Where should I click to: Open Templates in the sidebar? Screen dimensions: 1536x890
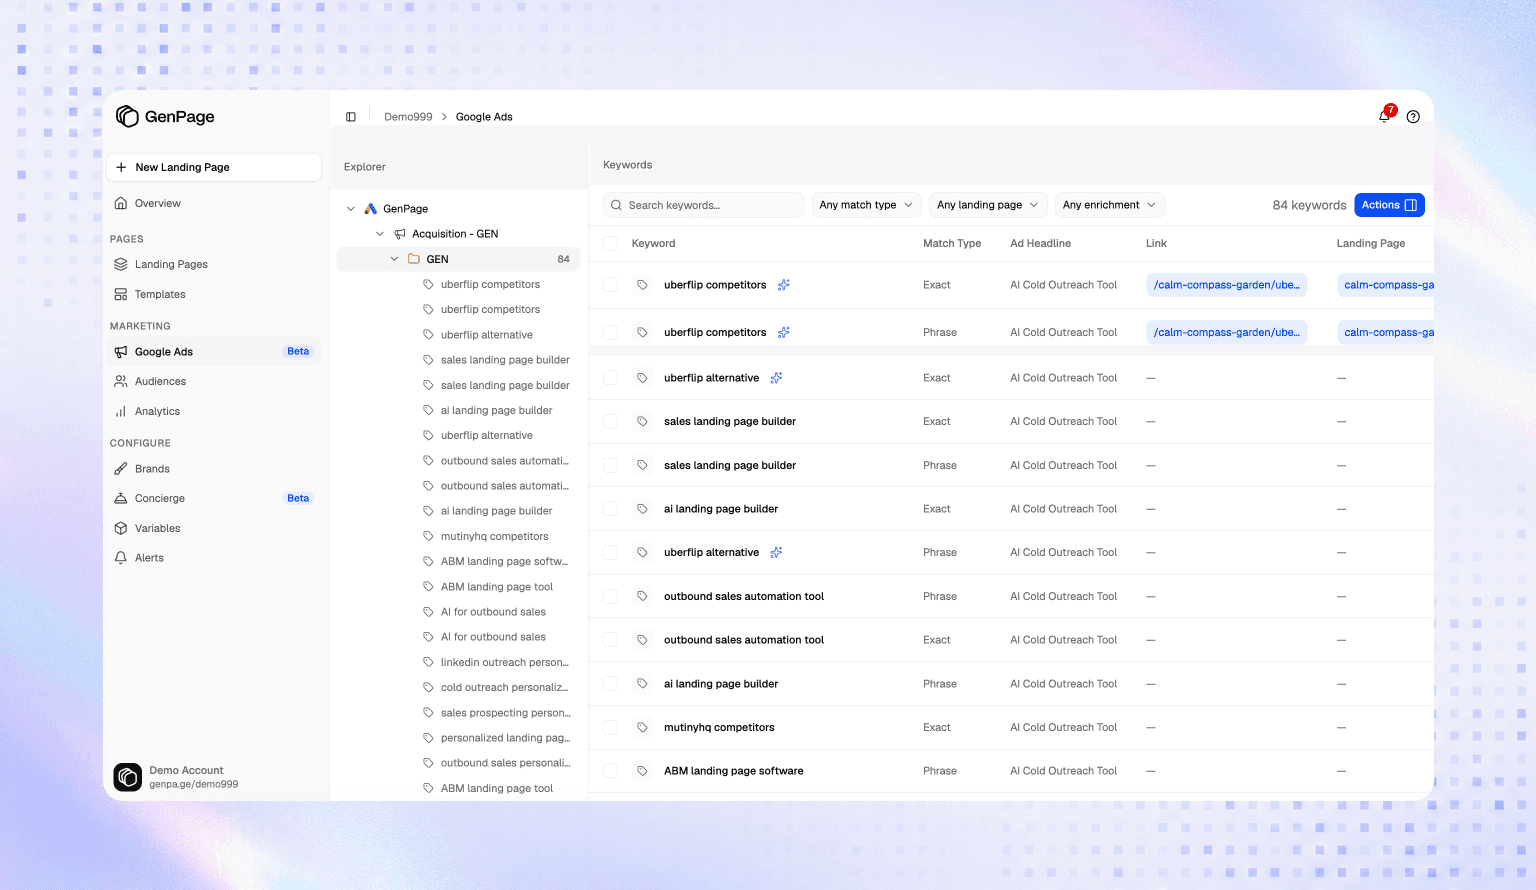[214, 294]
